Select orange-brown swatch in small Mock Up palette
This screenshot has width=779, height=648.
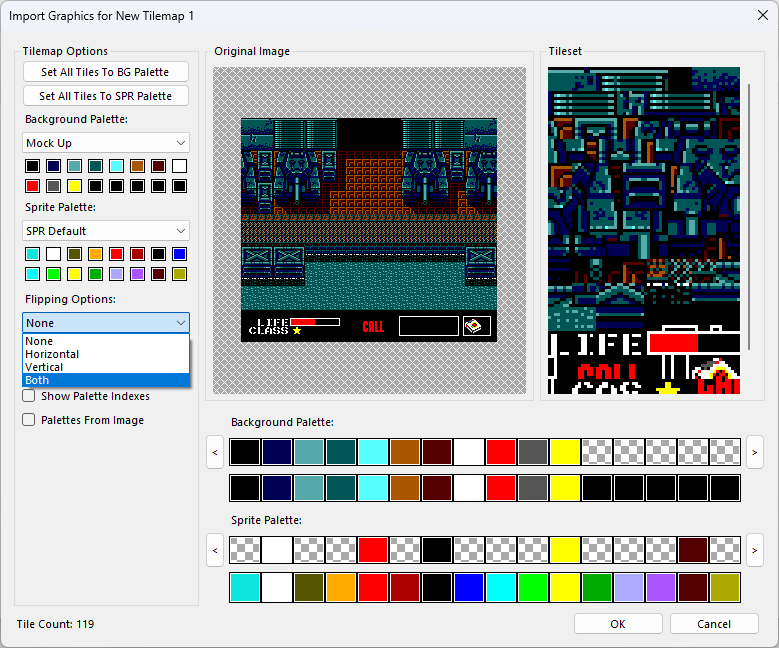point(138,166)
